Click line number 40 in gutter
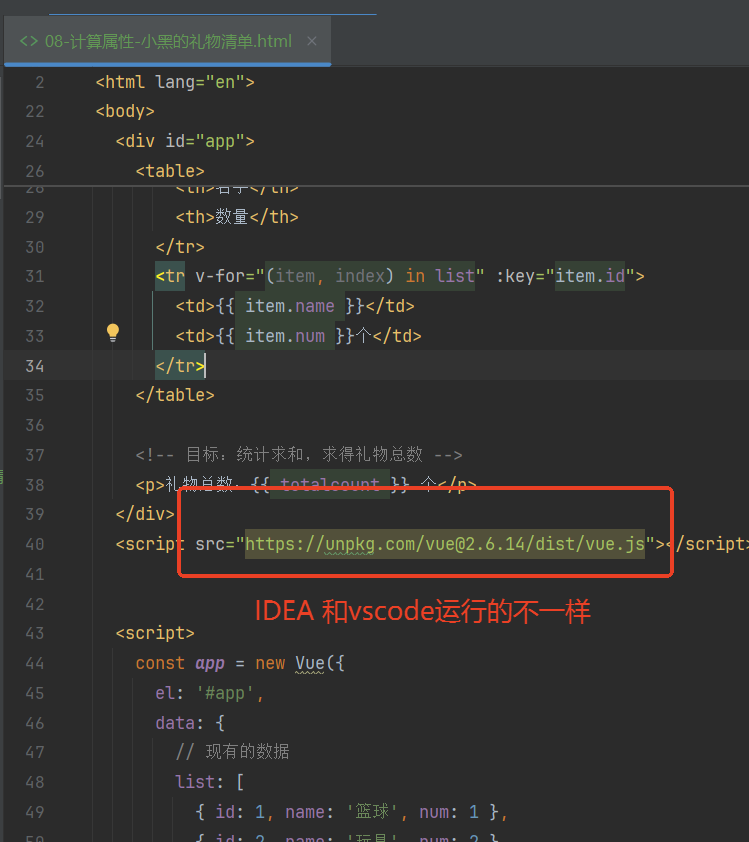 (34, 545)
